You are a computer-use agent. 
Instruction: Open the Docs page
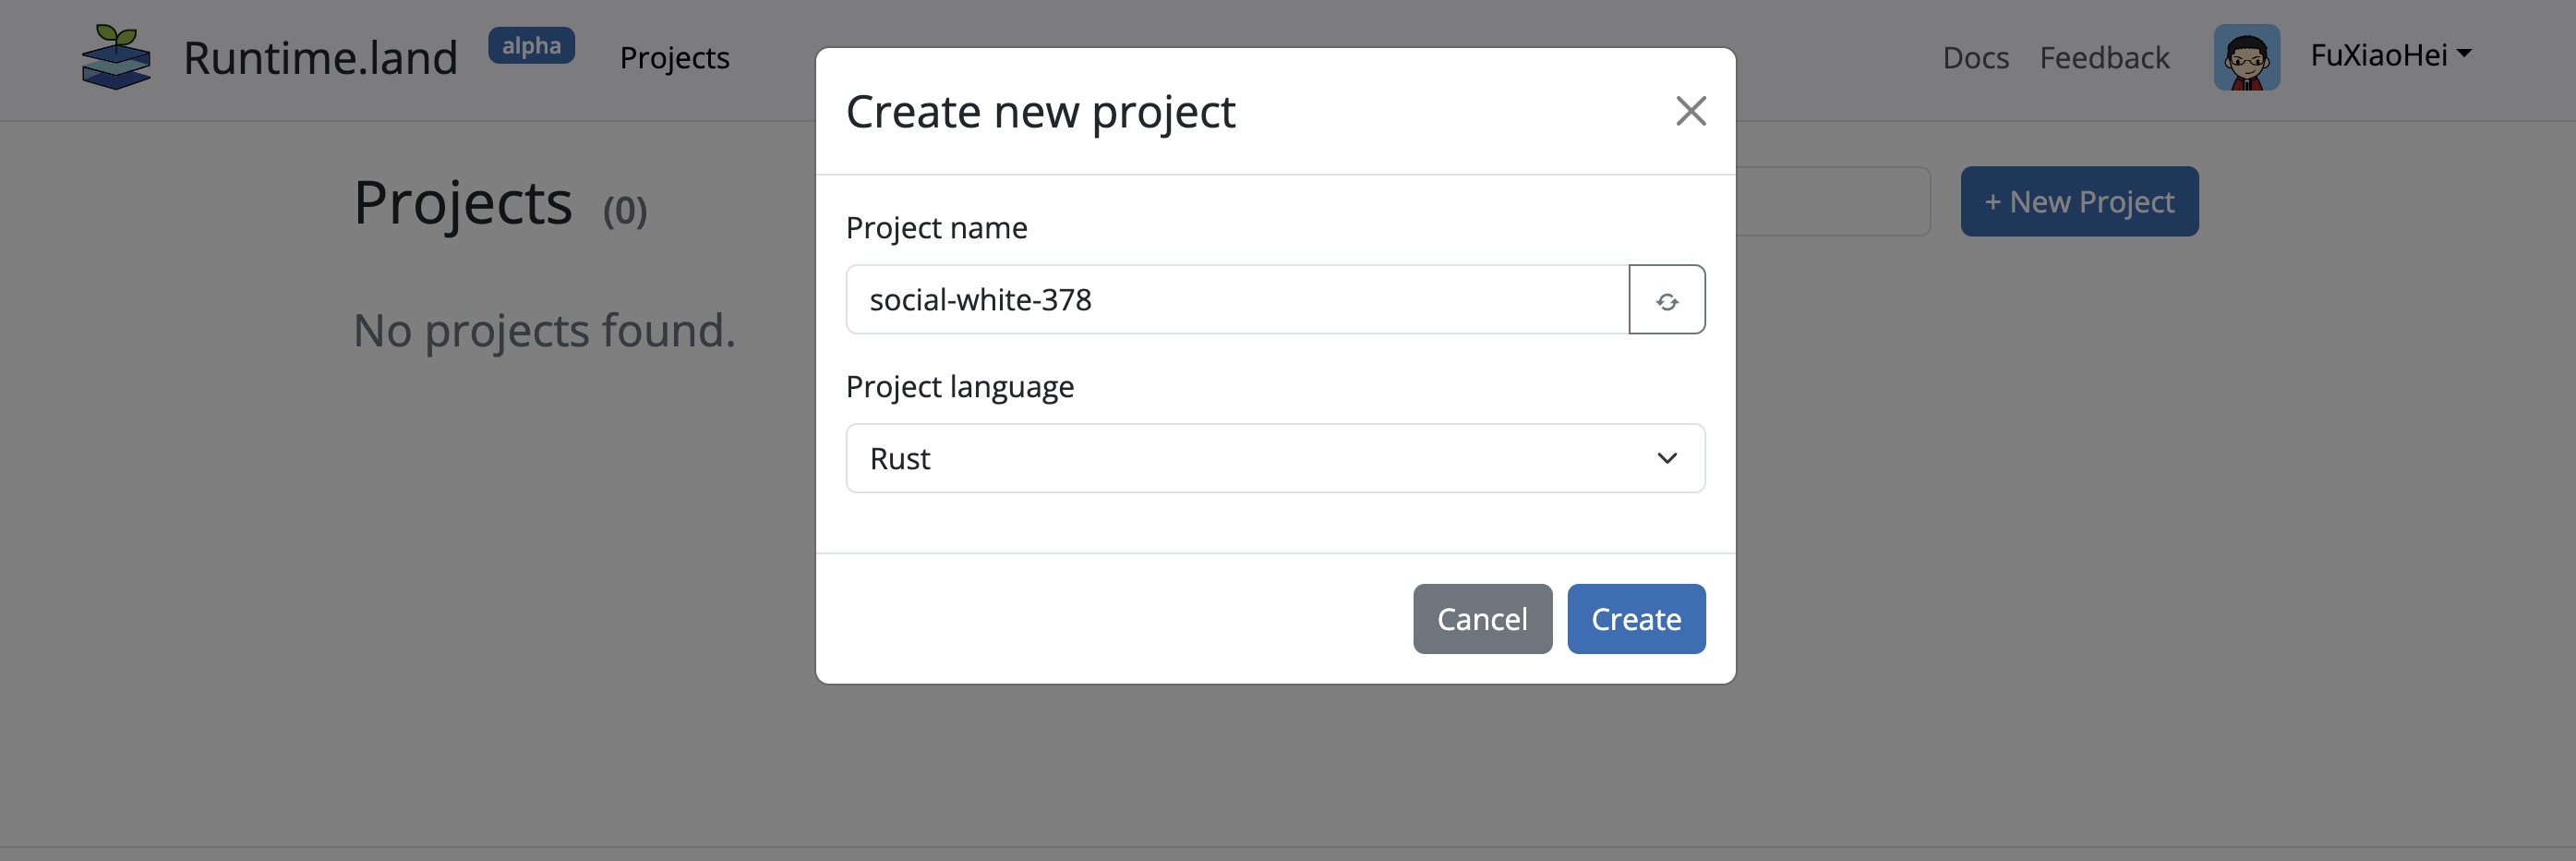[1974, 57]
